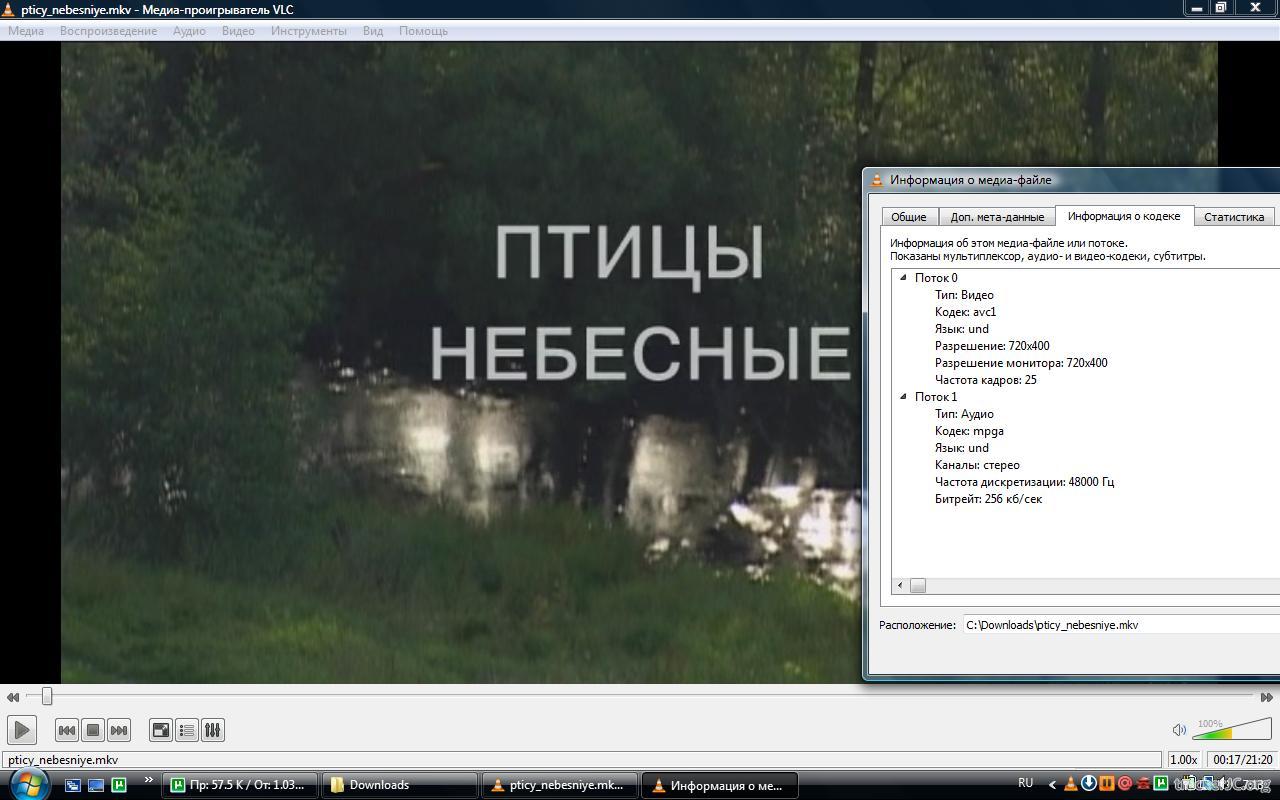The image size is (1280, 800).
Task: Click the slower rewind arrows icon
Action: coord(13,697)
